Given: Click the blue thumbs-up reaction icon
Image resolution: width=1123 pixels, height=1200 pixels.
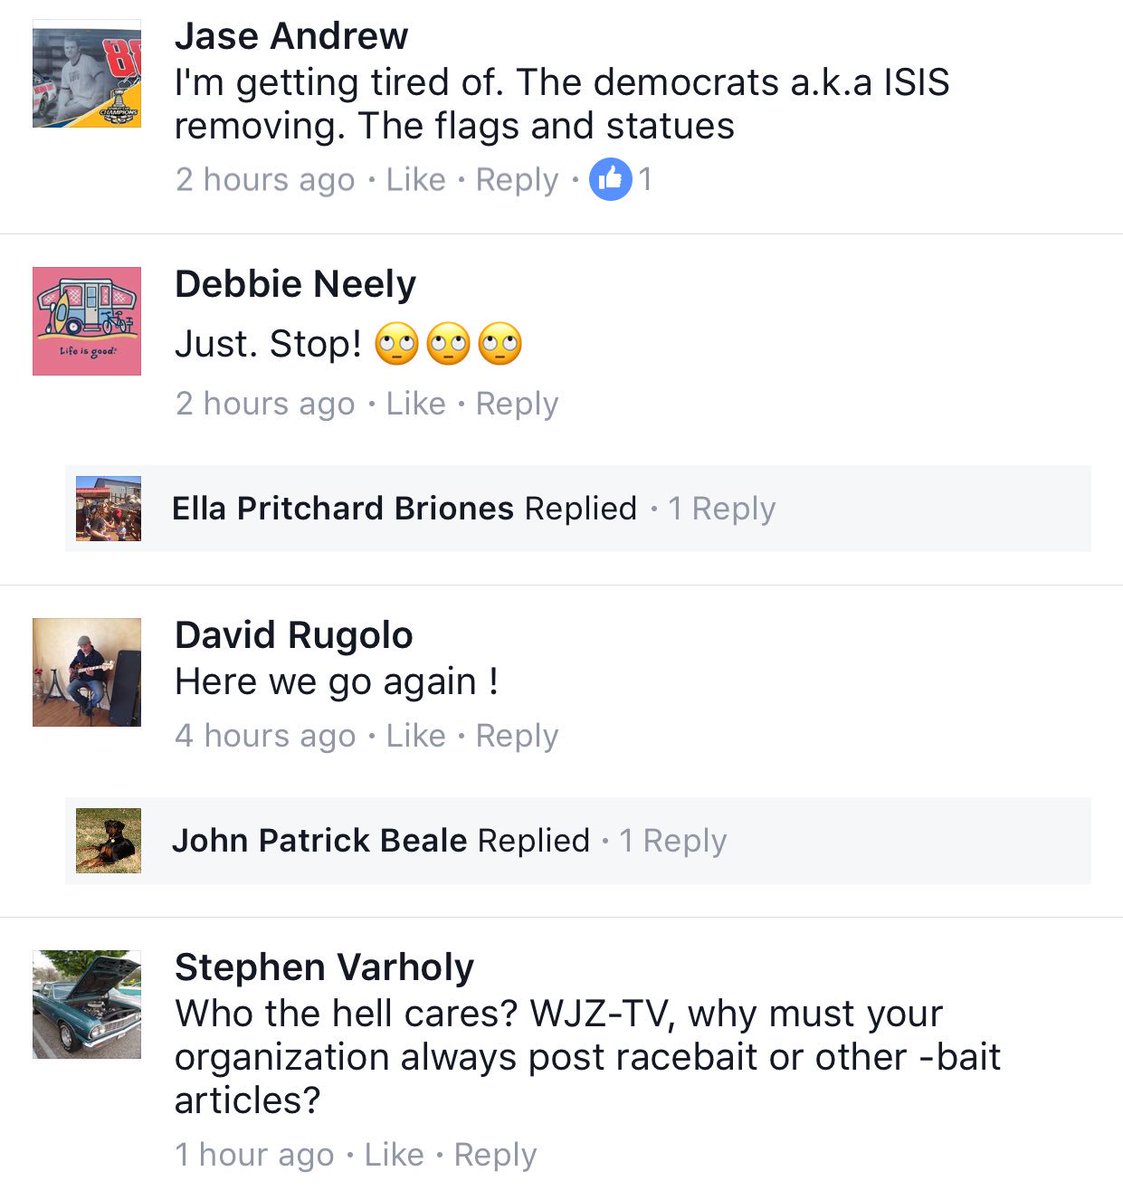Looking at the screenshot, I should tap(610, 180).
